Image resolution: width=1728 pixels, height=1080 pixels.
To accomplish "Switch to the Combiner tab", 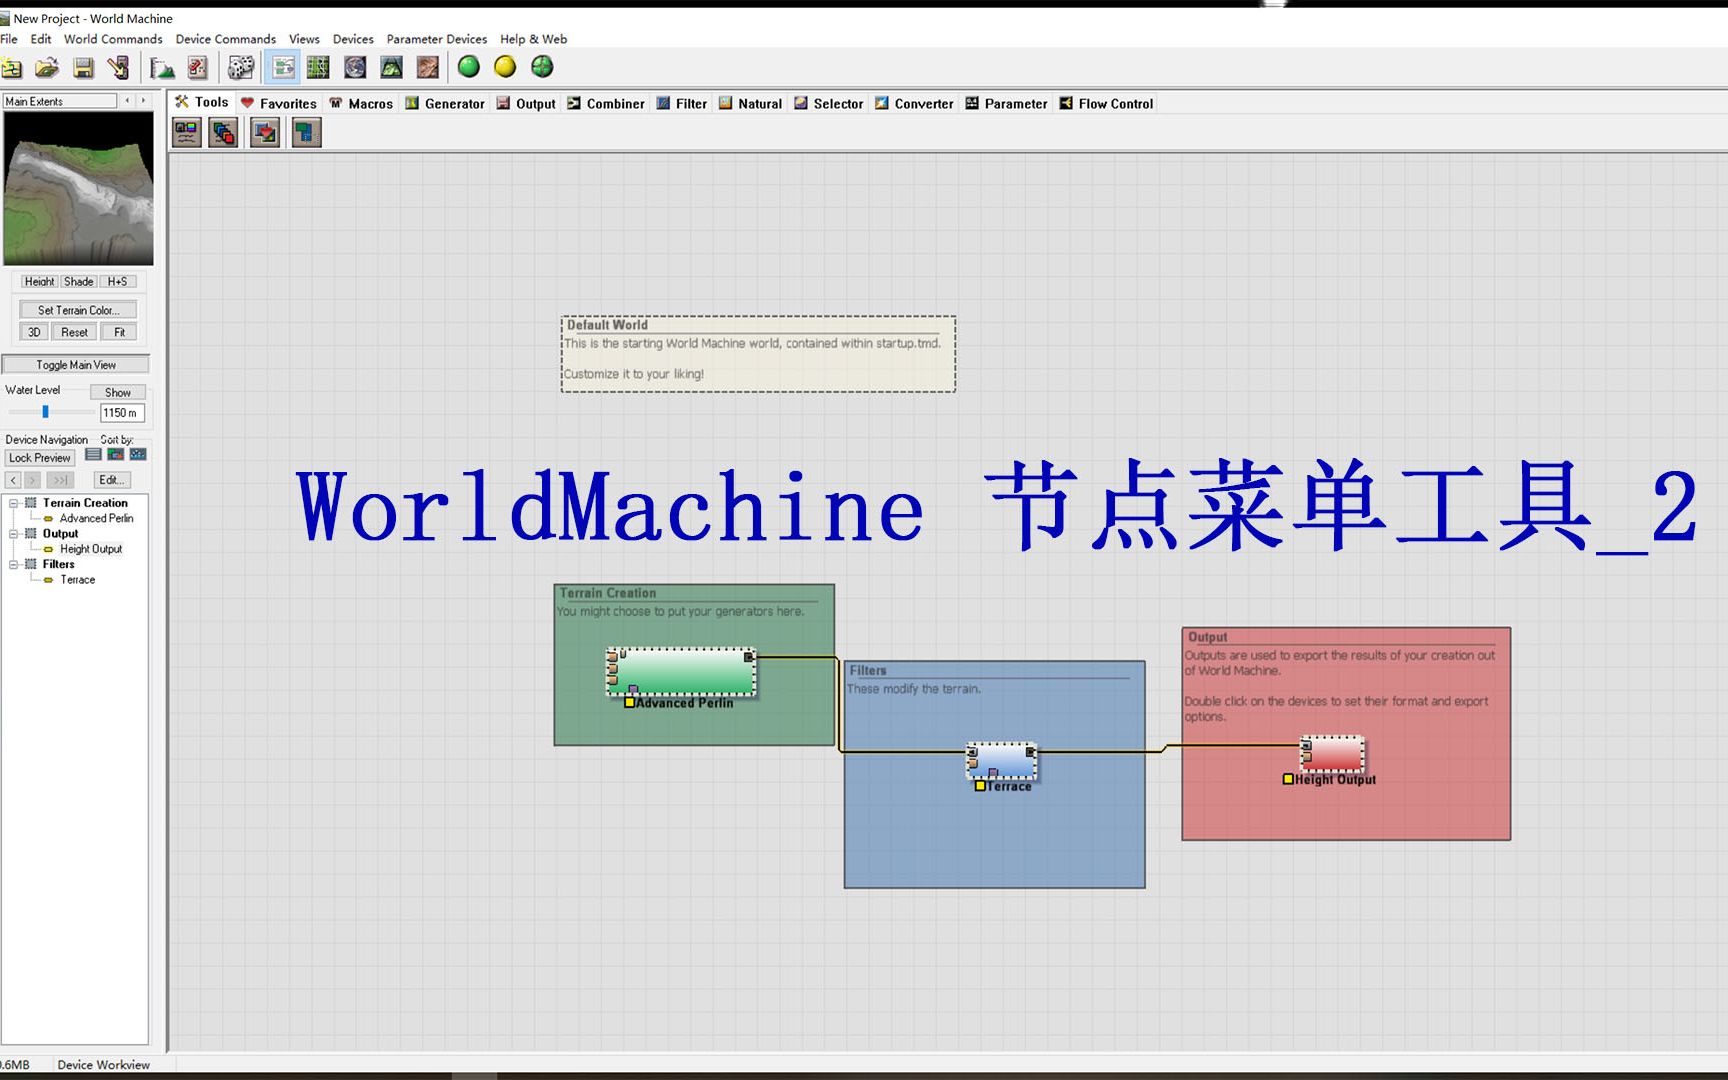I will point(606,103).
